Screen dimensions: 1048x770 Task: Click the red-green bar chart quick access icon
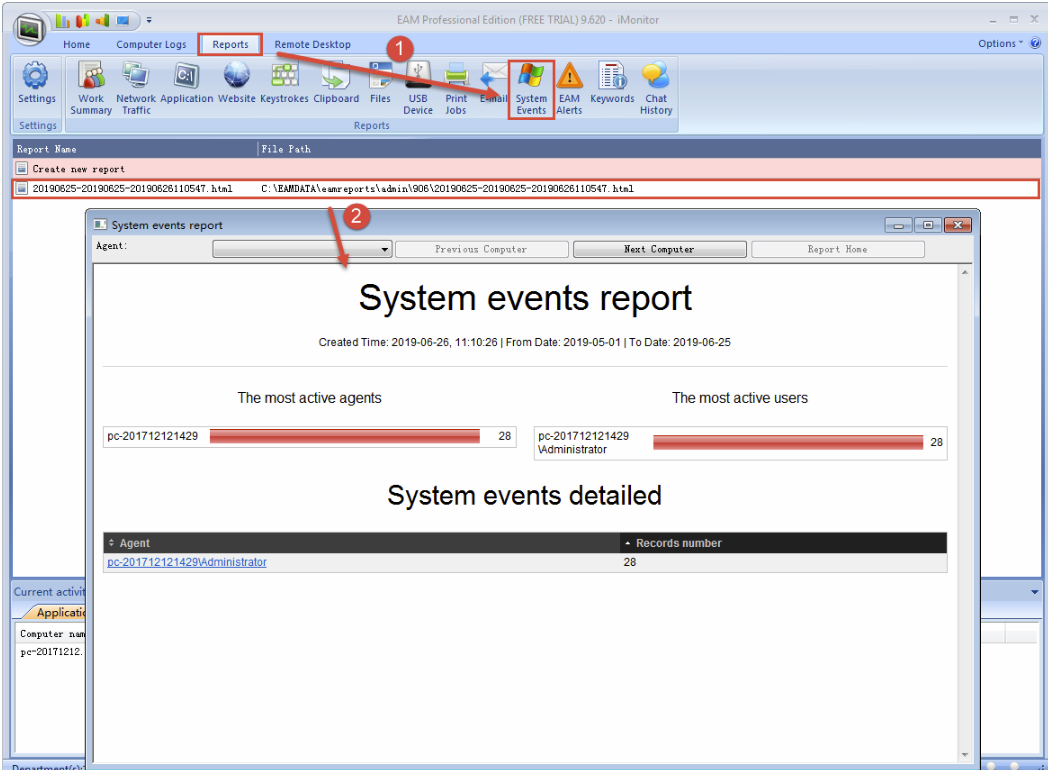(83, 21)
